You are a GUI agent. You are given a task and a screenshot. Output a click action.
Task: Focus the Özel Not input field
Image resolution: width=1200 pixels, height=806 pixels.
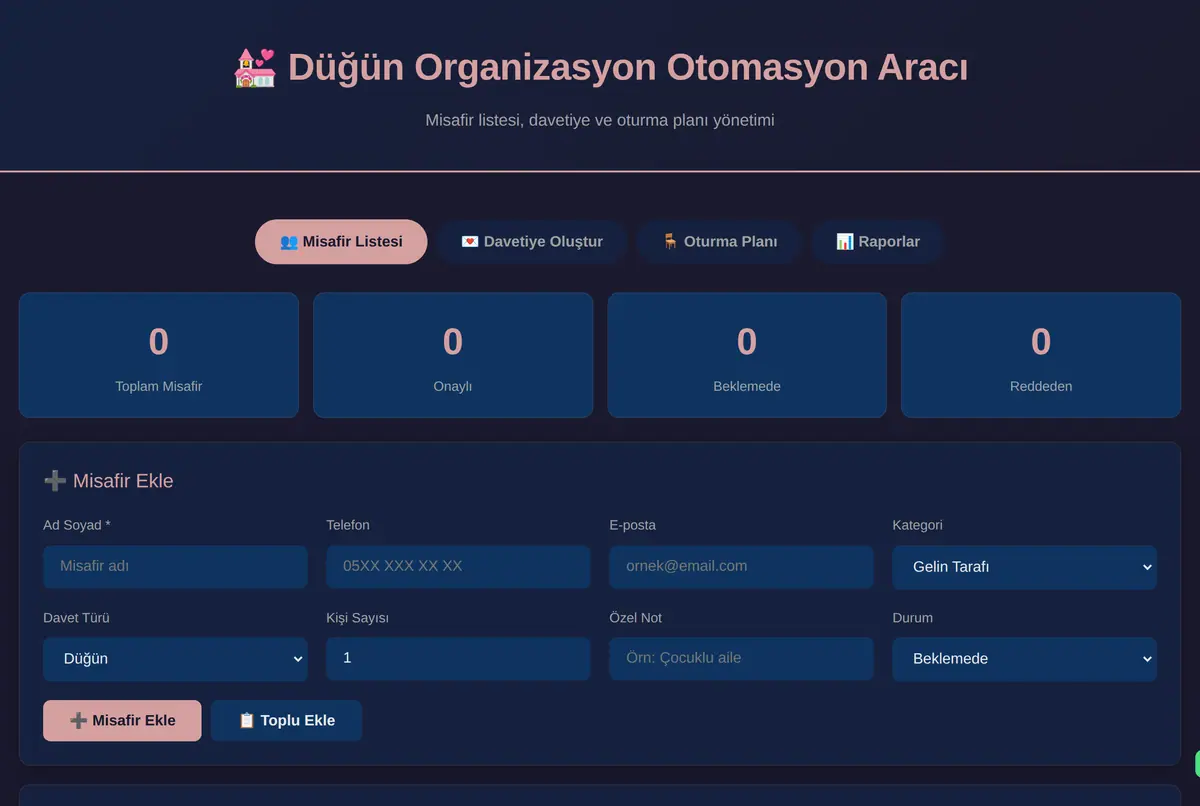pos(741,658)
